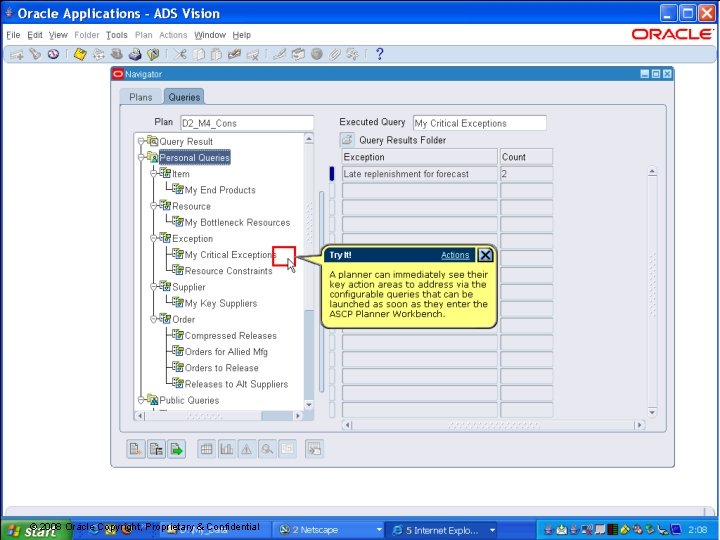
Task: Click the tree panel scroll down arrow
Action: click(x=309, y=405)
